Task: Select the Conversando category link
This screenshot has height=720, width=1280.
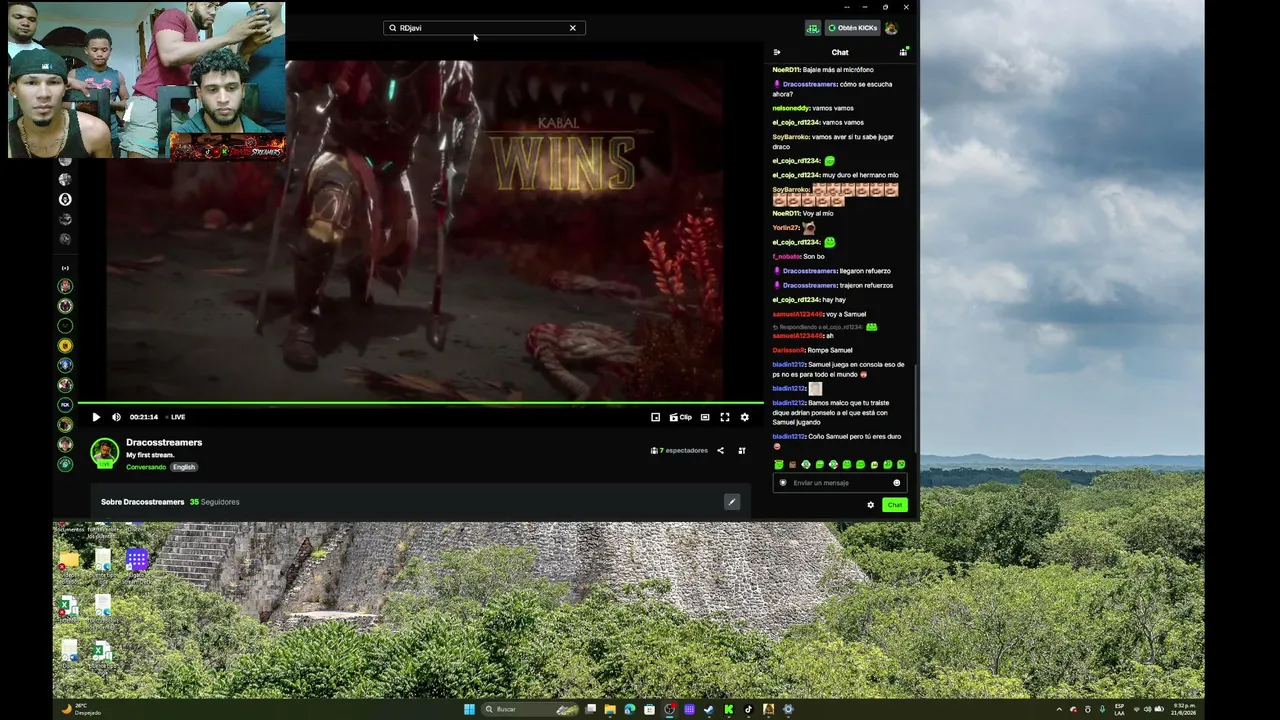Action: point(146,467)
